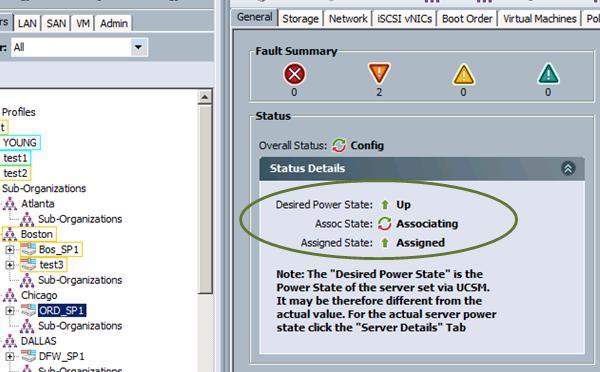Click the critical faults red X icon
The width and height of the screenshot is (600, 372).
pos(294,74)
